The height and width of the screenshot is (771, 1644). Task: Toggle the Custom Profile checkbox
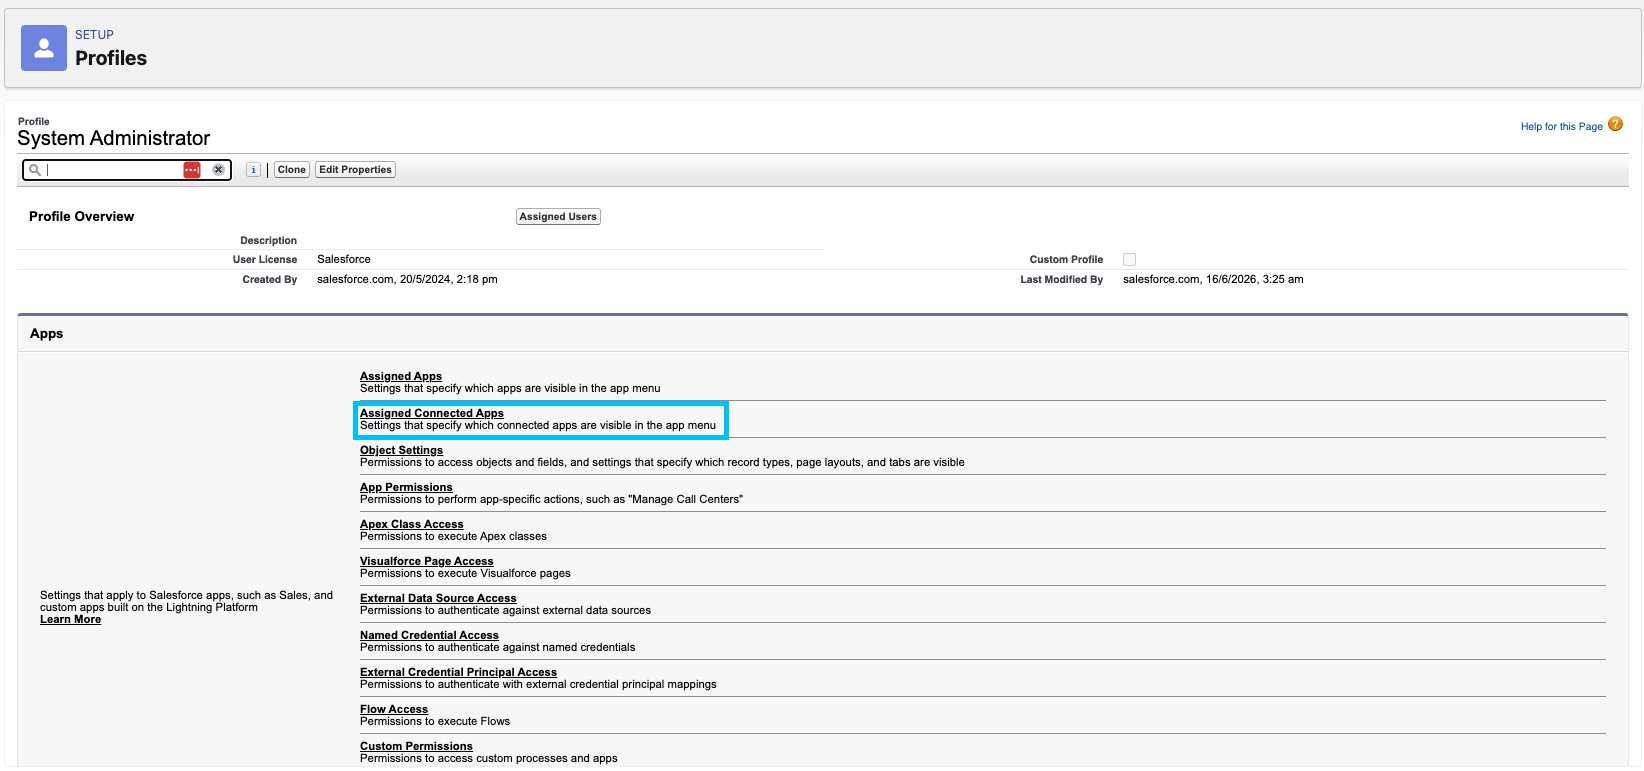(1129, 260)
